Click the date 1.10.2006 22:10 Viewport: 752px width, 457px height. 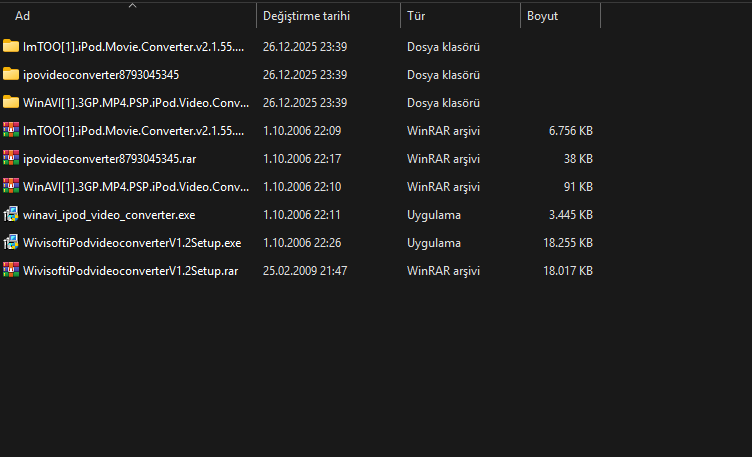point(302,187)
